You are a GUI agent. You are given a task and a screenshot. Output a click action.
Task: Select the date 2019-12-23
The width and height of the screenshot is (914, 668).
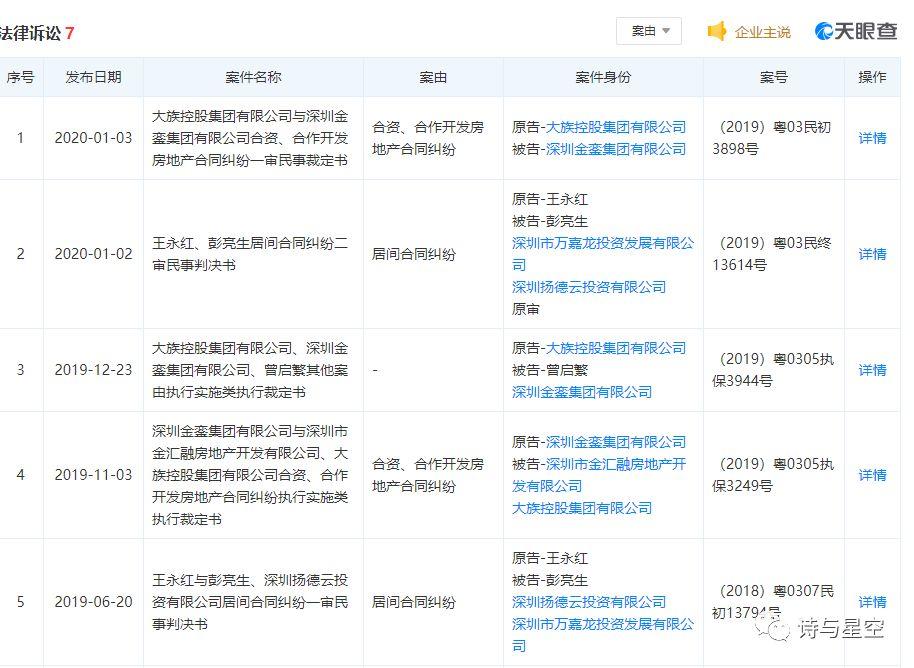tap(93, 370)
